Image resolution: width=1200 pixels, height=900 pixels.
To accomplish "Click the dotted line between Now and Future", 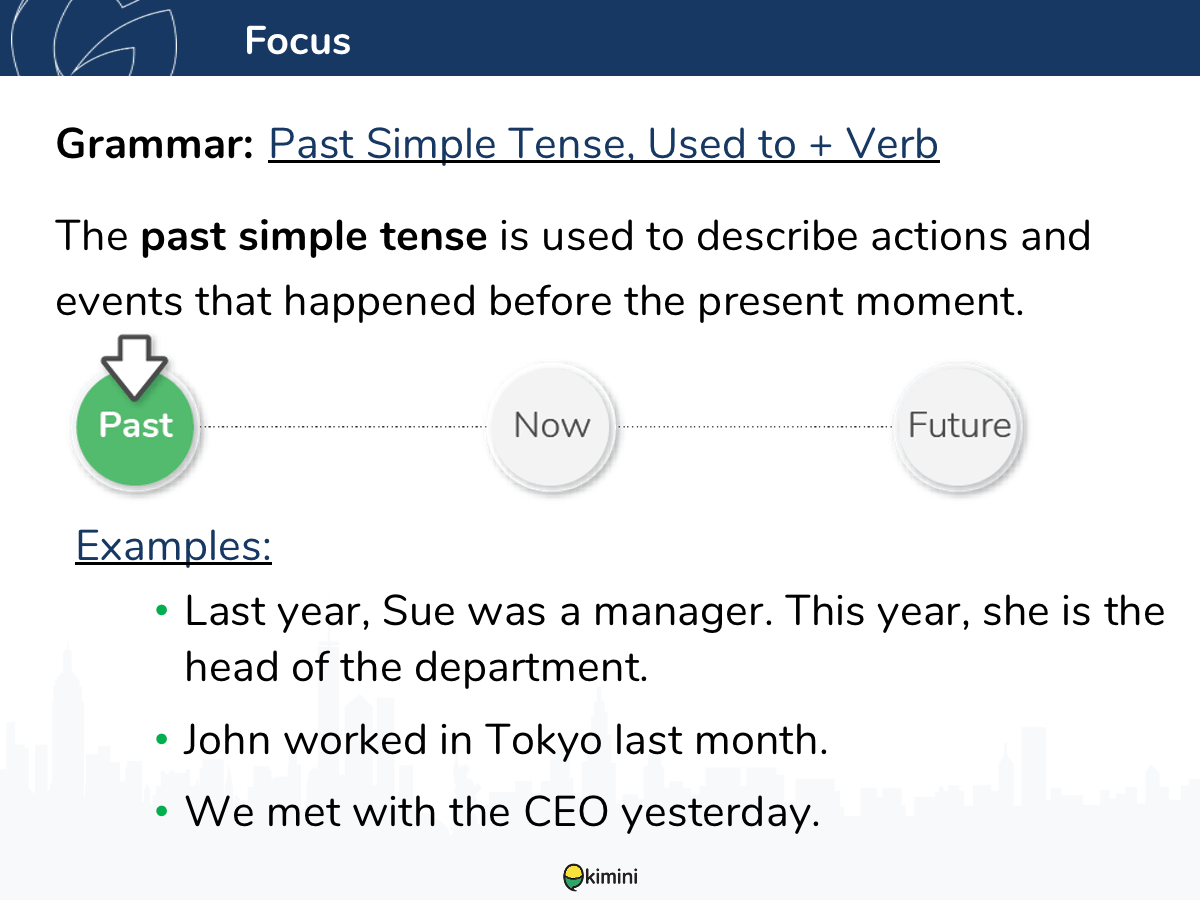I will (x=755, y=427).
